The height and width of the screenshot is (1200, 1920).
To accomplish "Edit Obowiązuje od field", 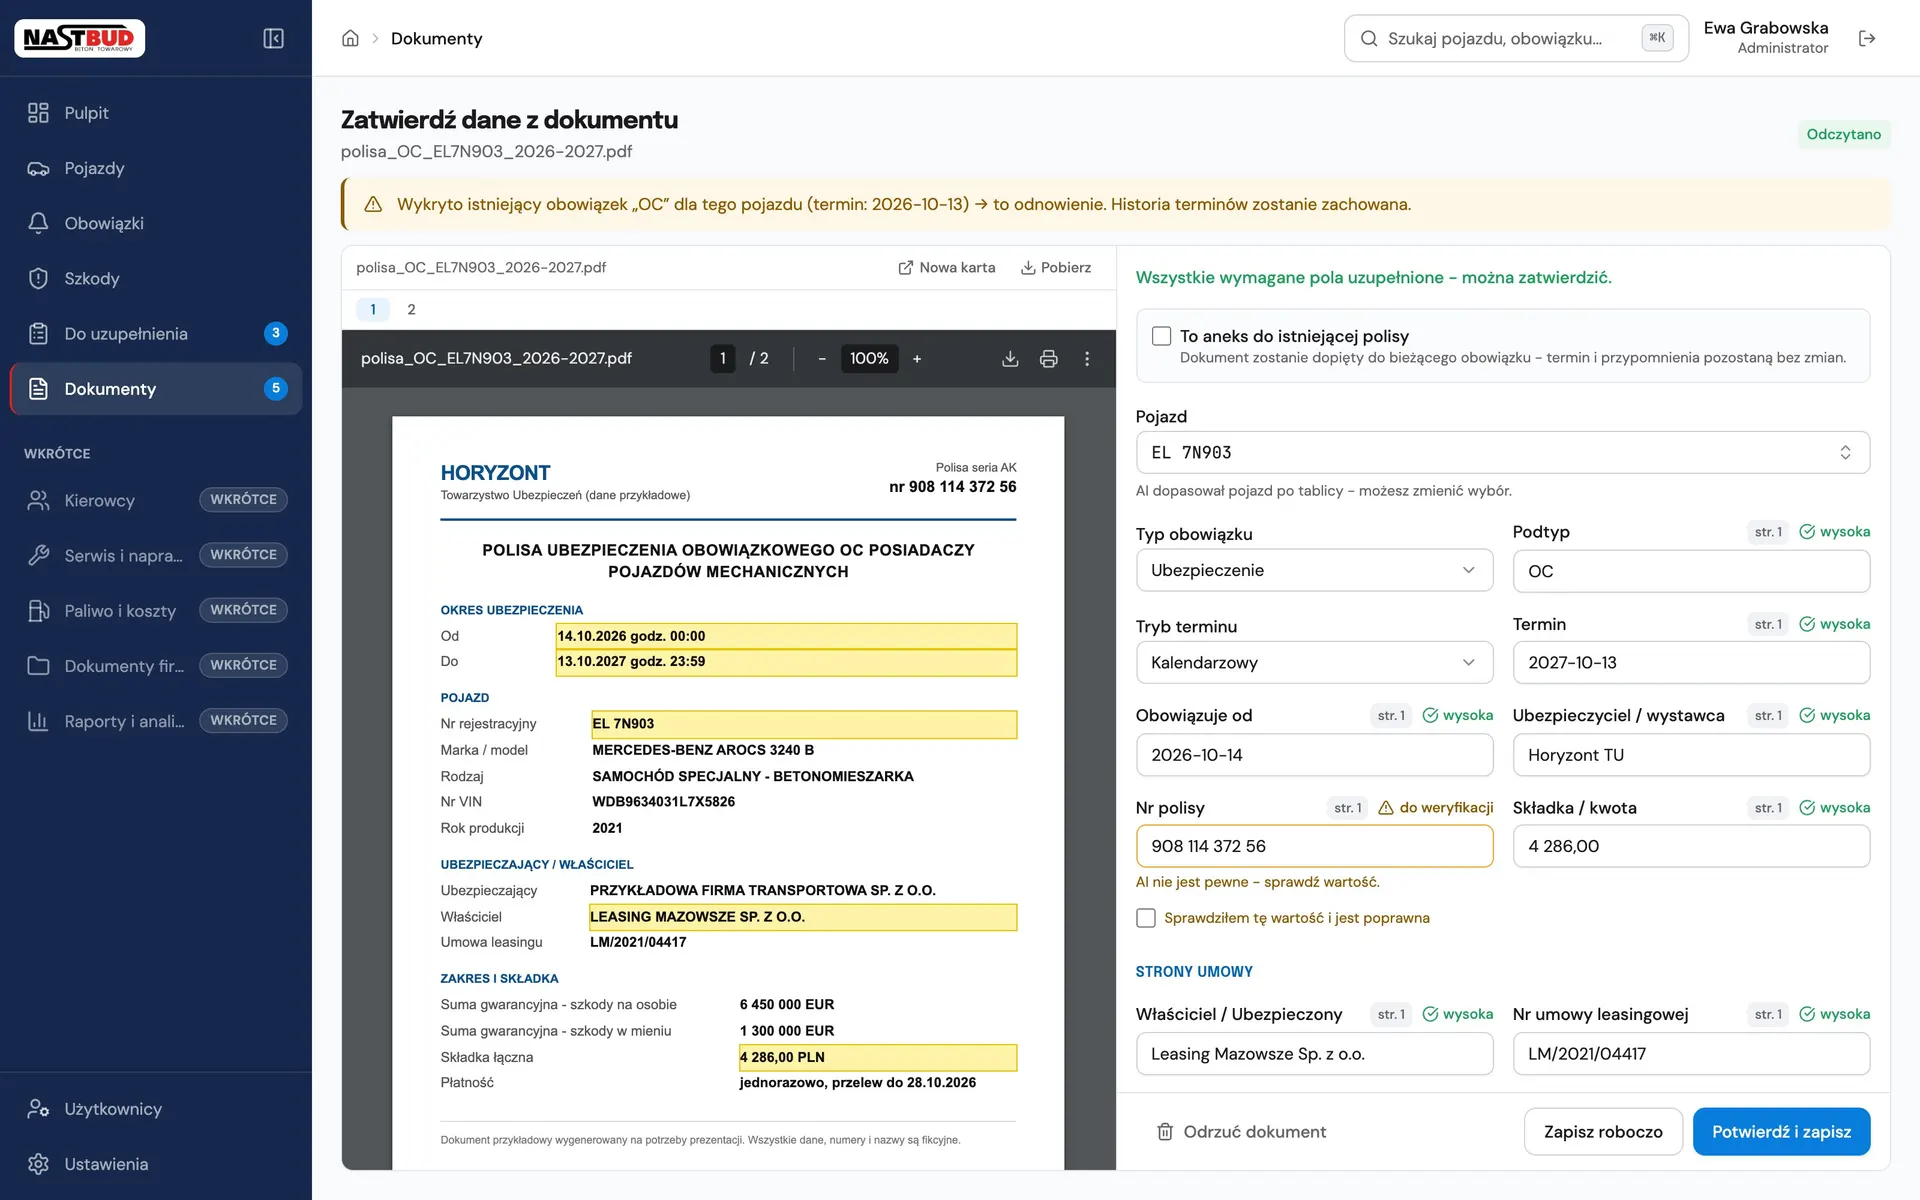I will (x=1314, y=755).
